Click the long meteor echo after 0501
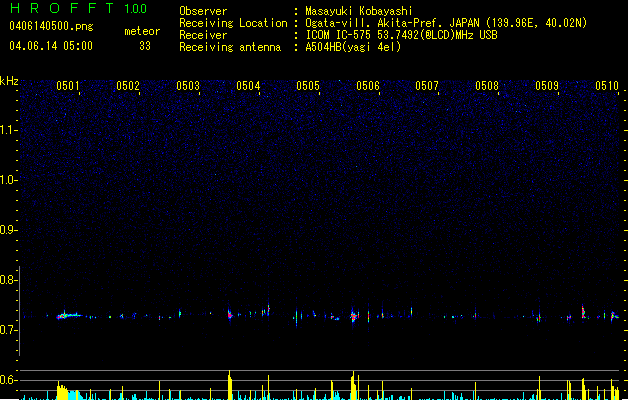 [69, 316]
